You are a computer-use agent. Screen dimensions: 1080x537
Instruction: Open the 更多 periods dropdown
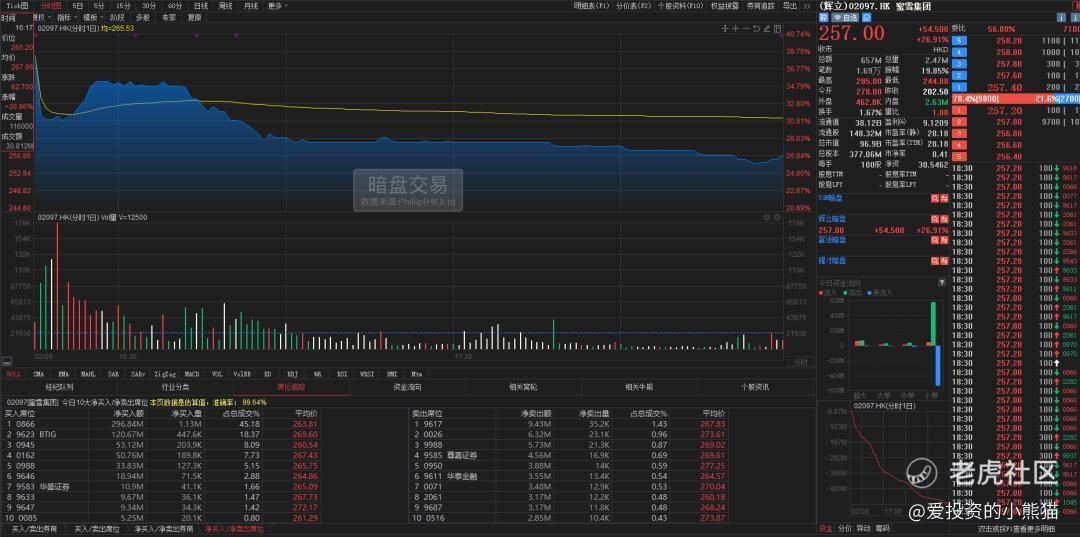[276, 6]
